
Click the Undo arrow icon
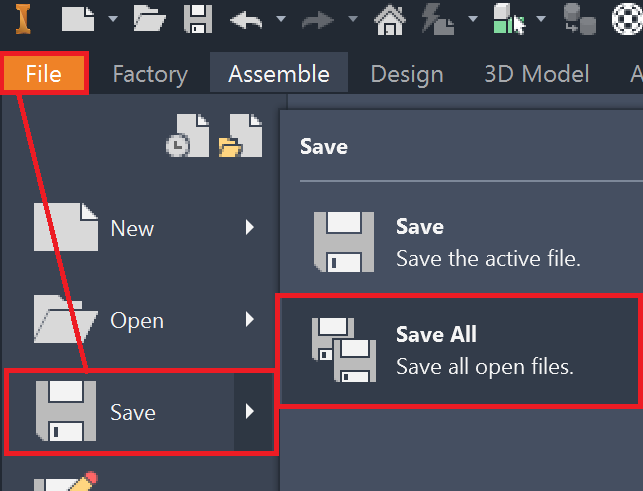point(247,18)
